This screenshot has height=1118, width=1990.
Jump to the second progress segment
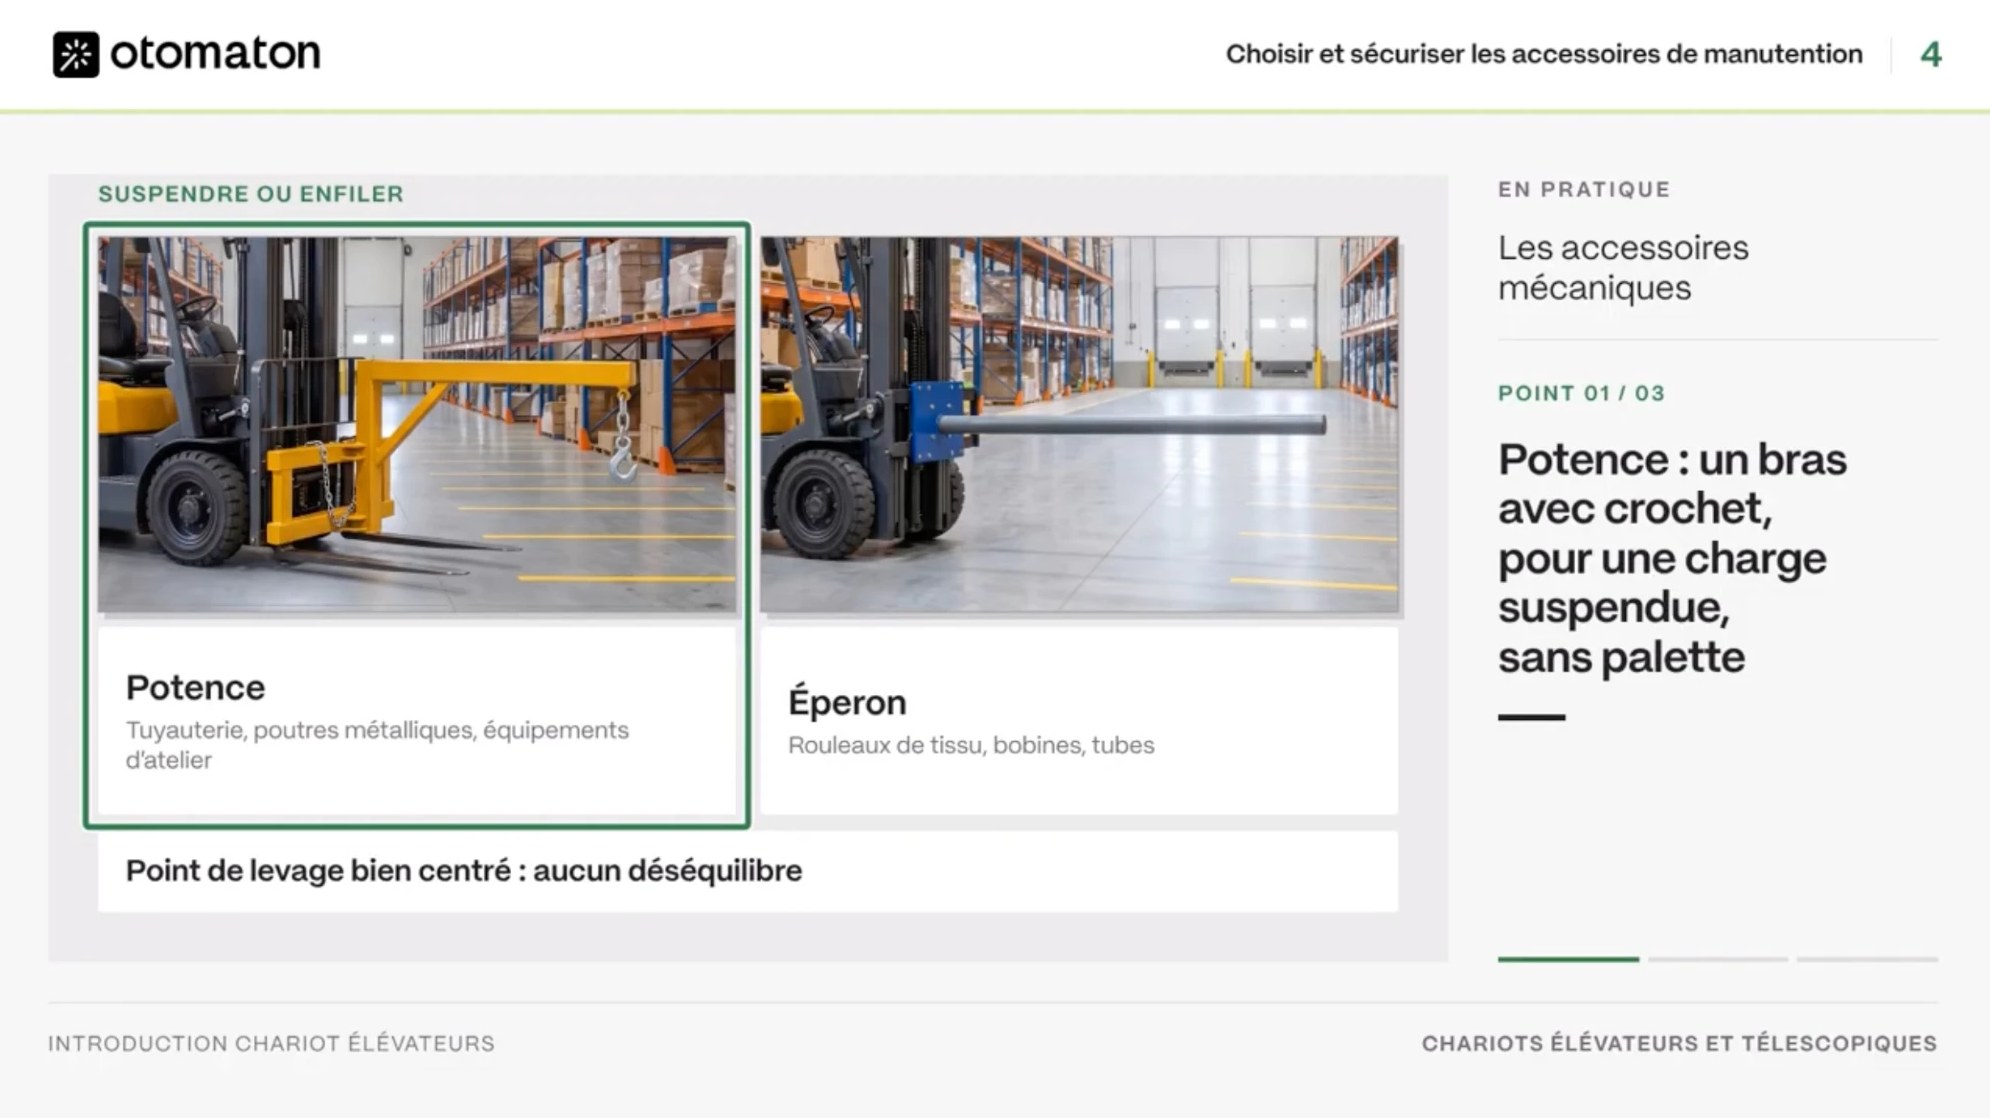[x=1718, y=959]
